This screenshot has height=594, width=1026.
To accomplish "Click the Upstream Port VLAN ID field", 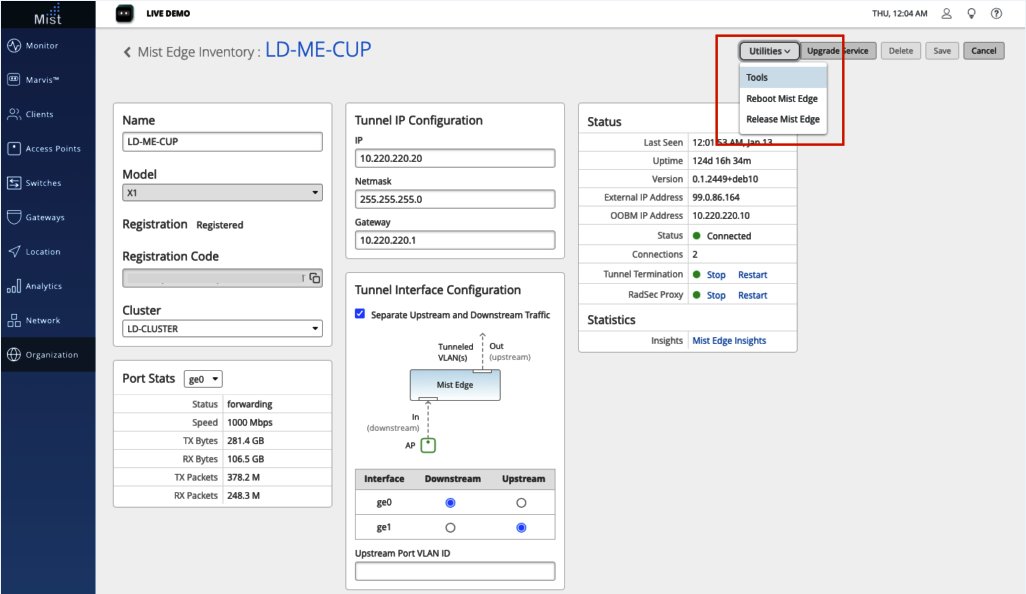I will 454,571.
